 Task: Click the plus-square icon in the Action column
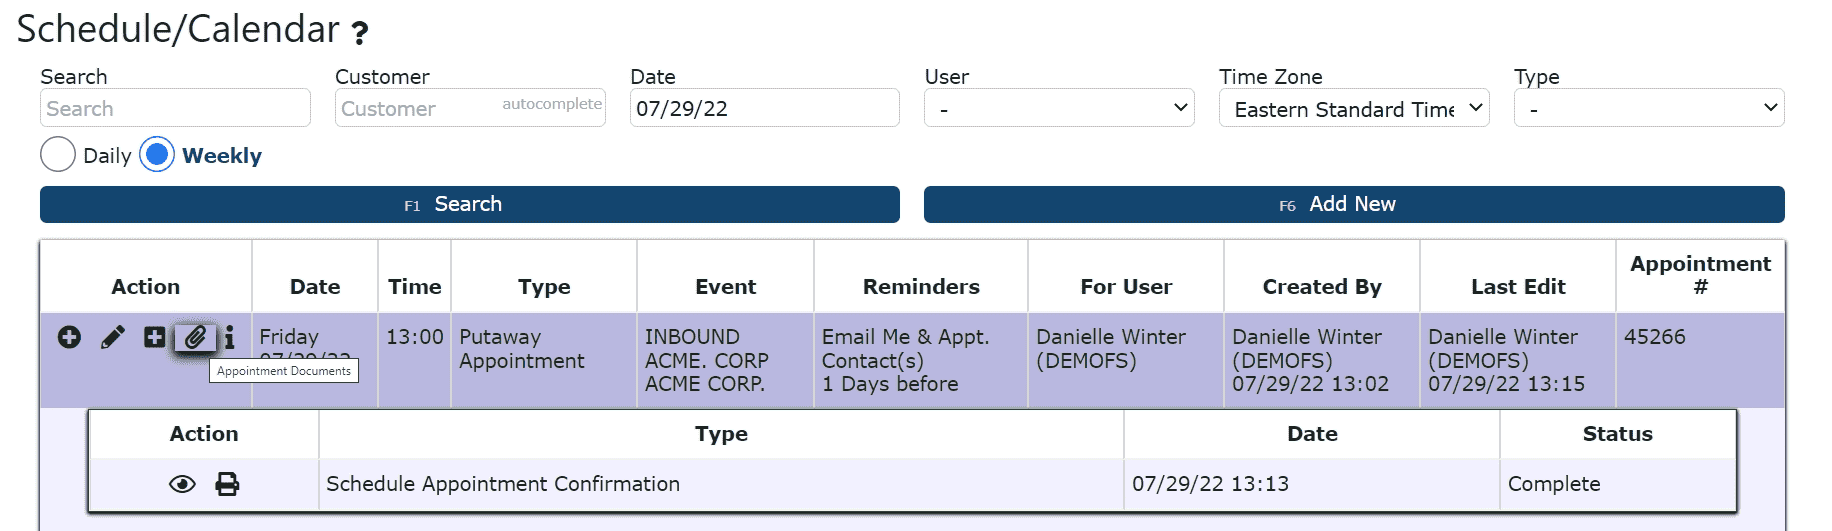(x=155, y=338)
